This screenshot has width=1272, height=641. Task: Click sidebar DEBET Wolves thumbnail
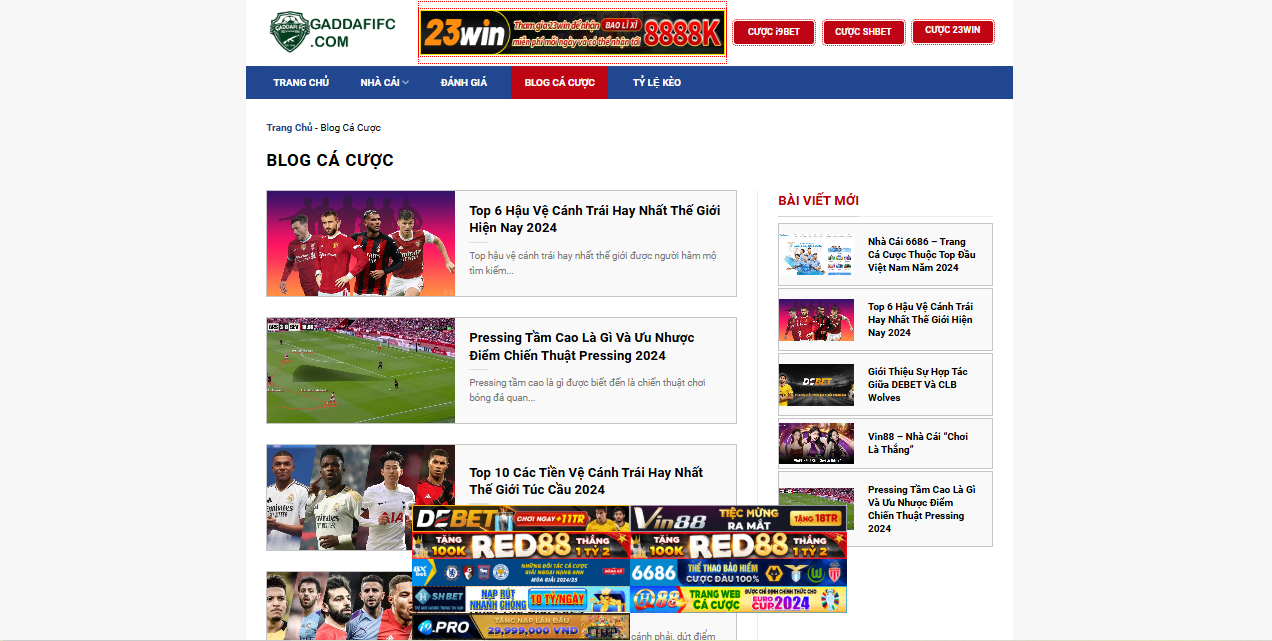[816, 384]
